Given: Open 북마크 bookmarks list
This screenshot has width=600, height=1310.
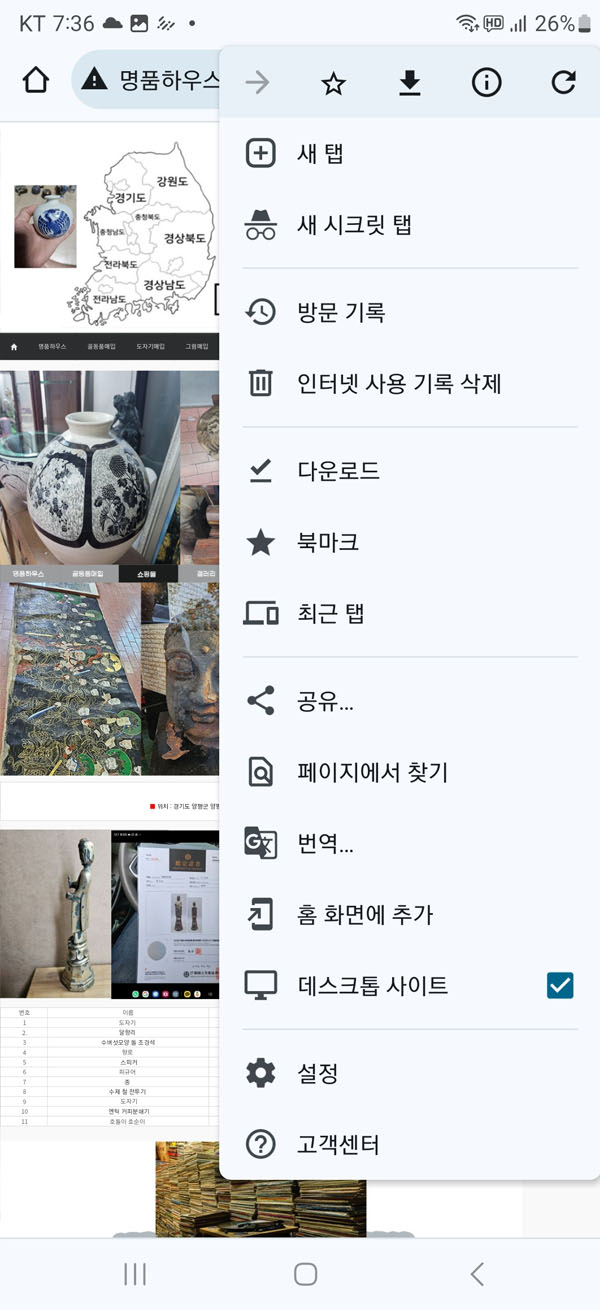Looking at the screenshot, I should point(410,542).
